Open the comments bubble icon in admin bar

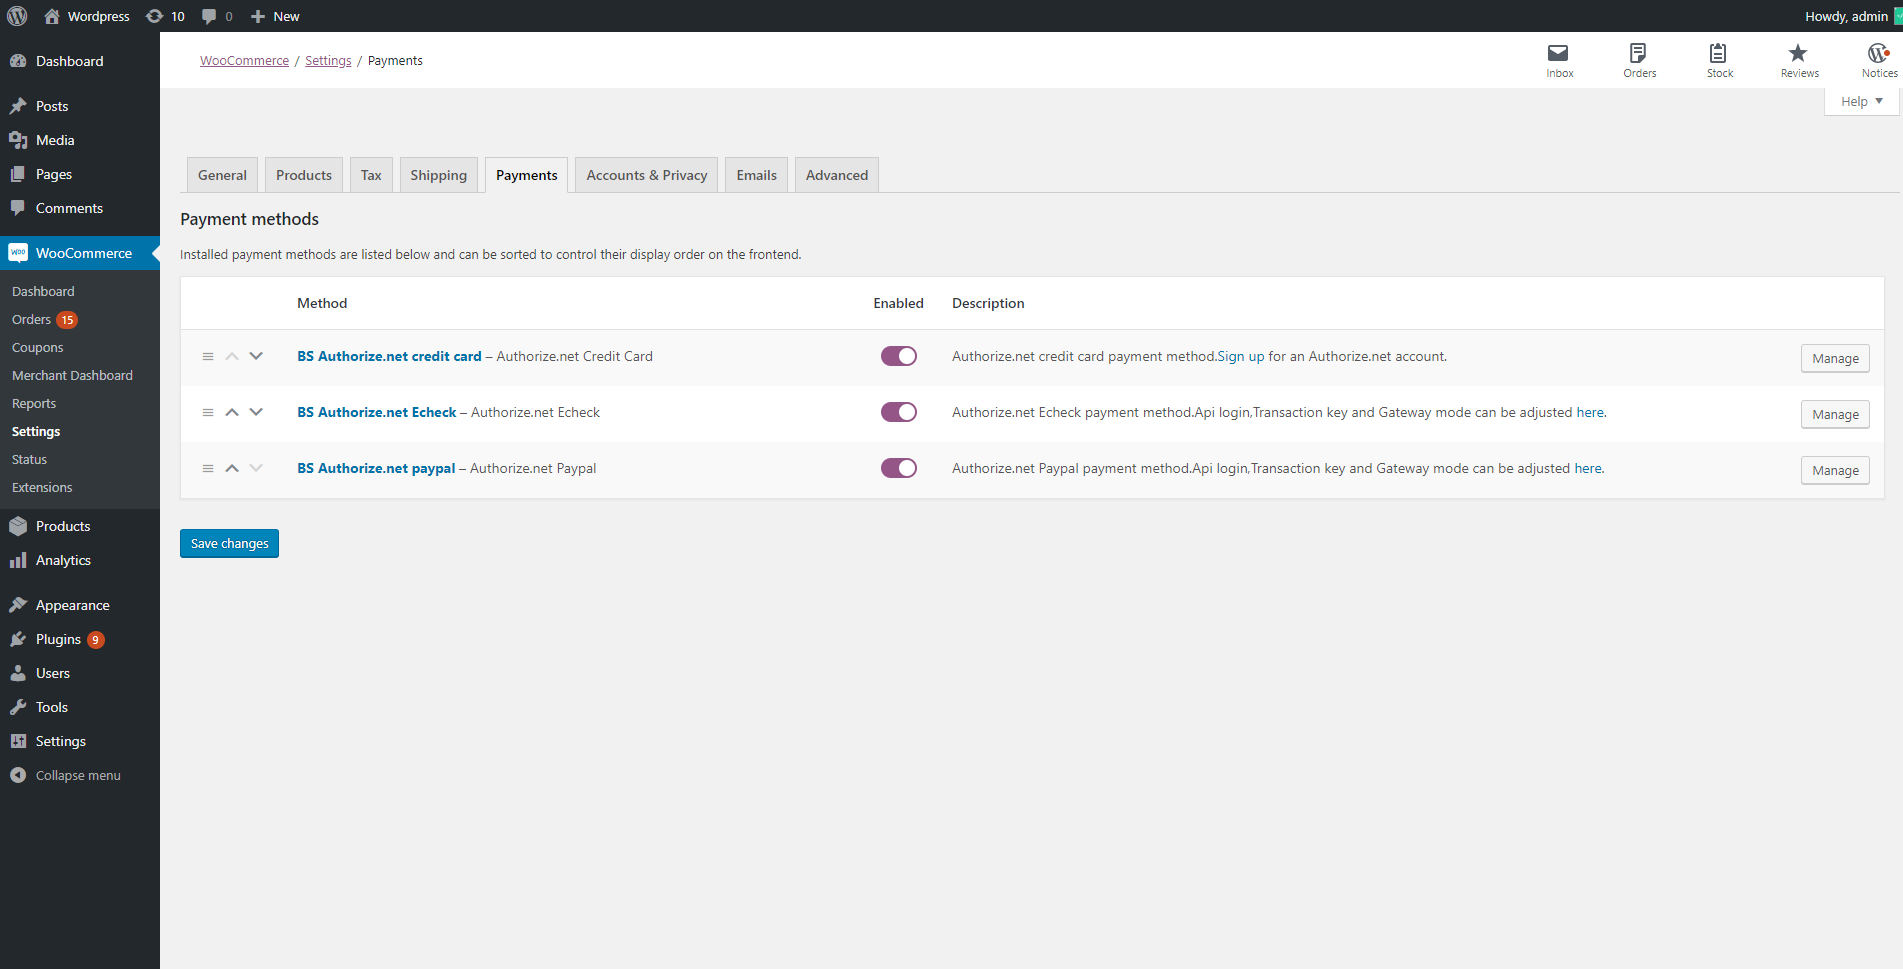coord(209,16)
